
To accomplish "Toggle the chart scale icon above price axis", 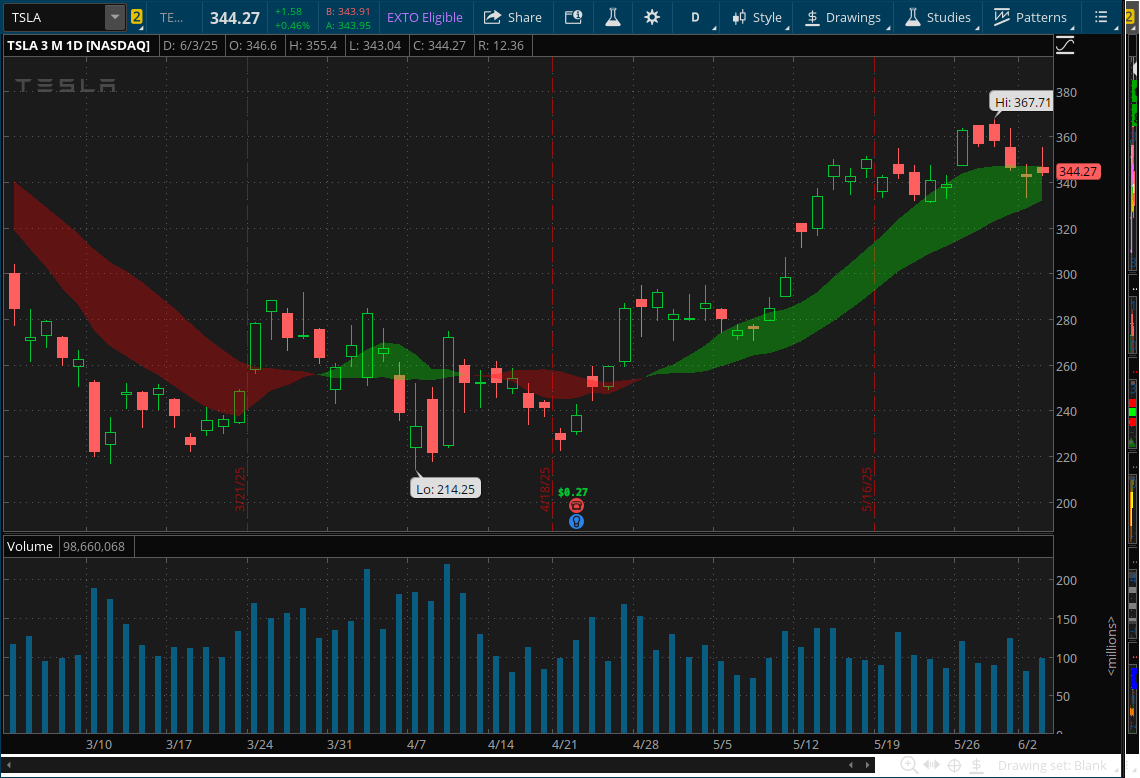I will (1065, 45).
